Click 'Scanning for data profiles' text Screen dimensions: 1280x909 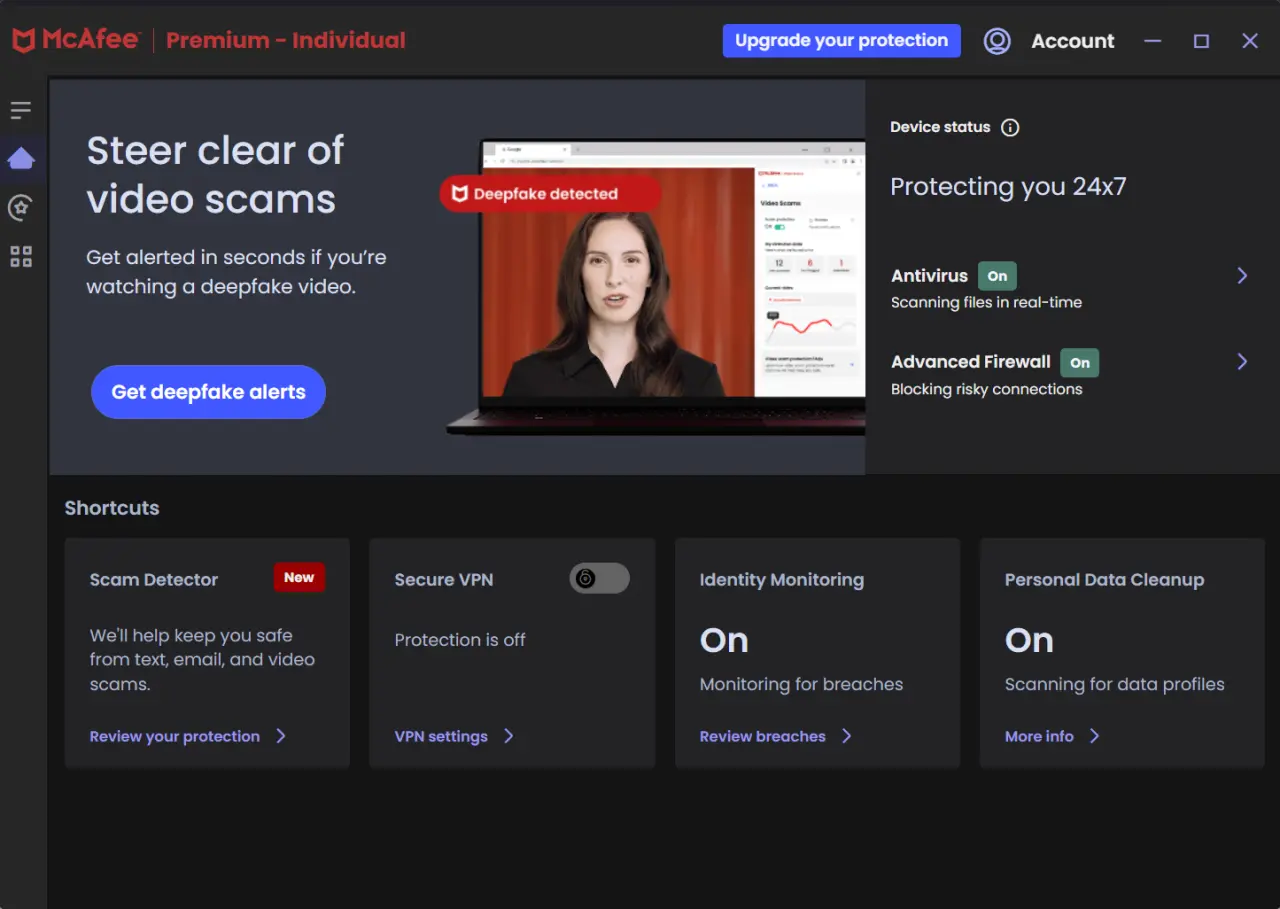click(x=1115, y=684)
